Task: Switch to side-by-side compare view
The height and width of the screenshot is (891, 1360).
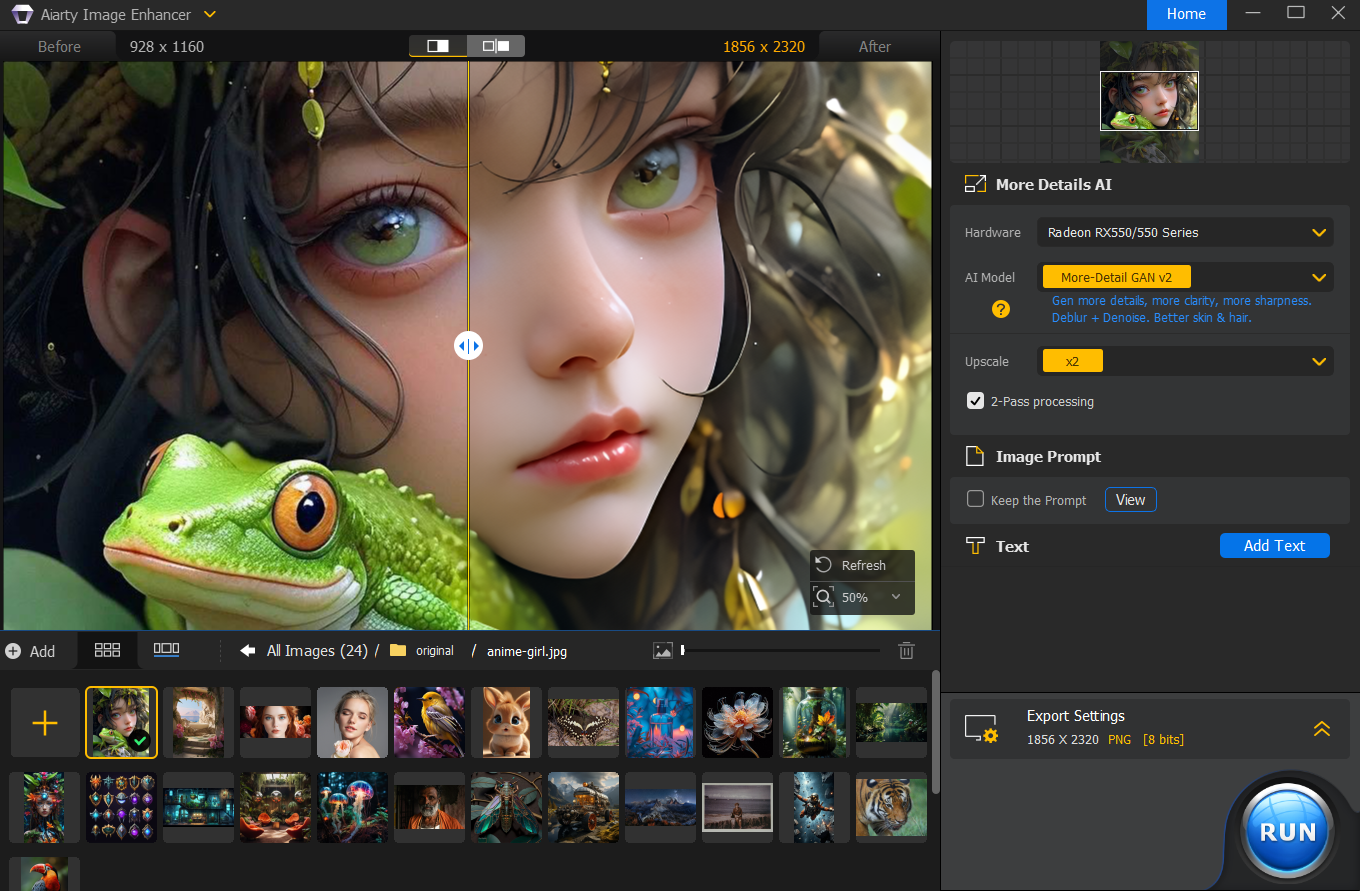Action: tap(496, 46)
